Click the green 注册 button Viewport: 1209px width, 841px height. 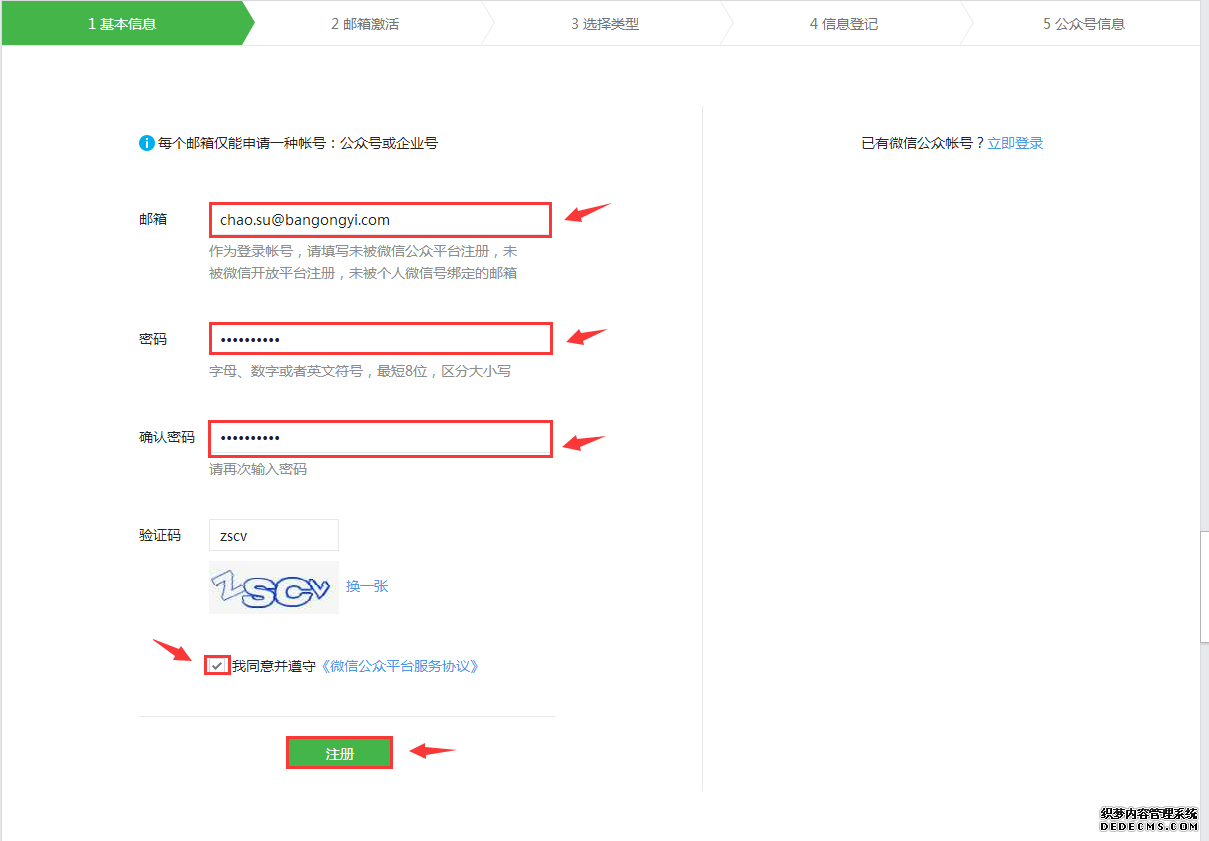pyautogui.click(x=339, y=753)
